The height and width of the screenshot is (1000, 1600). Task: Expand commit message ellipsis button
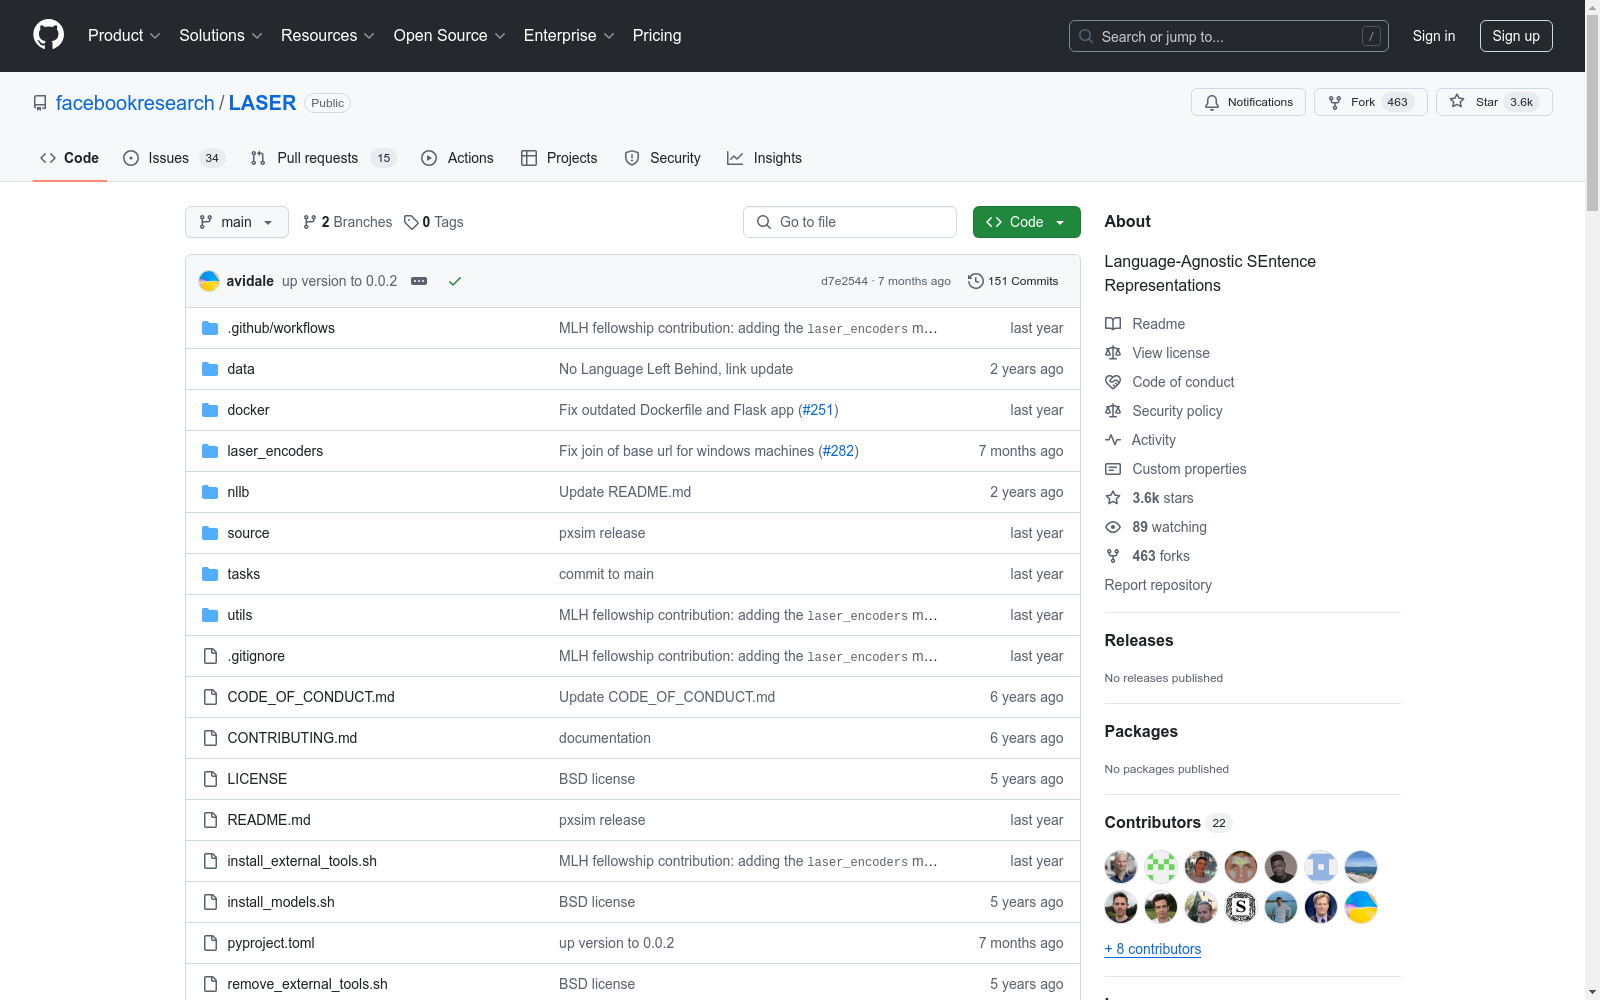point(419,281)
